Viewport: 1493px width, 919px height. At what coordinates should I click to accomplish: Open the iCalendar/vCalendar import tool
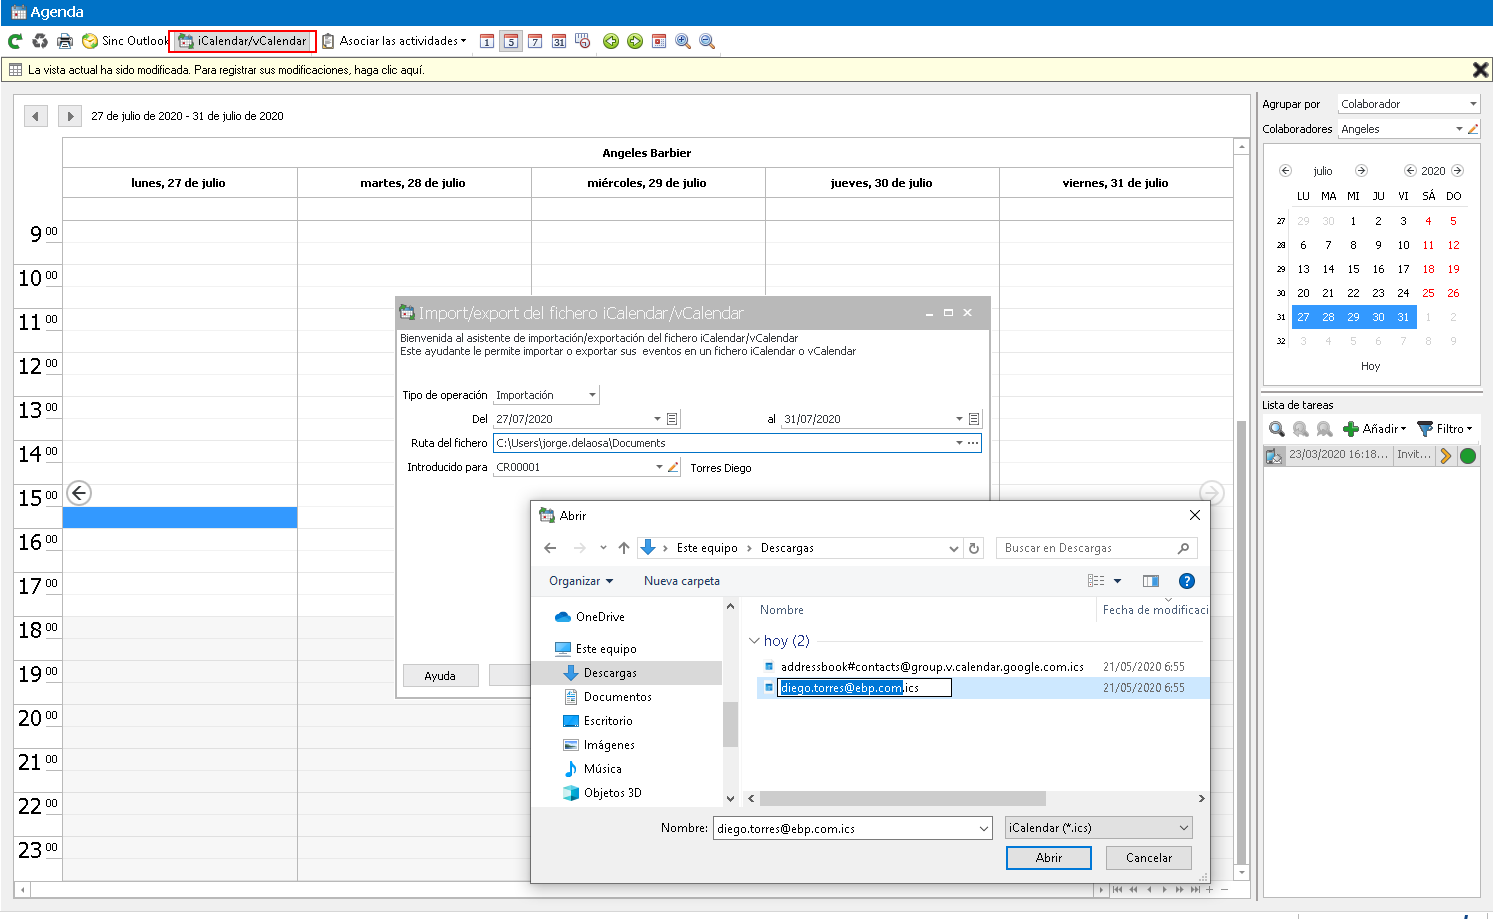pyautogui.click(x=242, y=41)
